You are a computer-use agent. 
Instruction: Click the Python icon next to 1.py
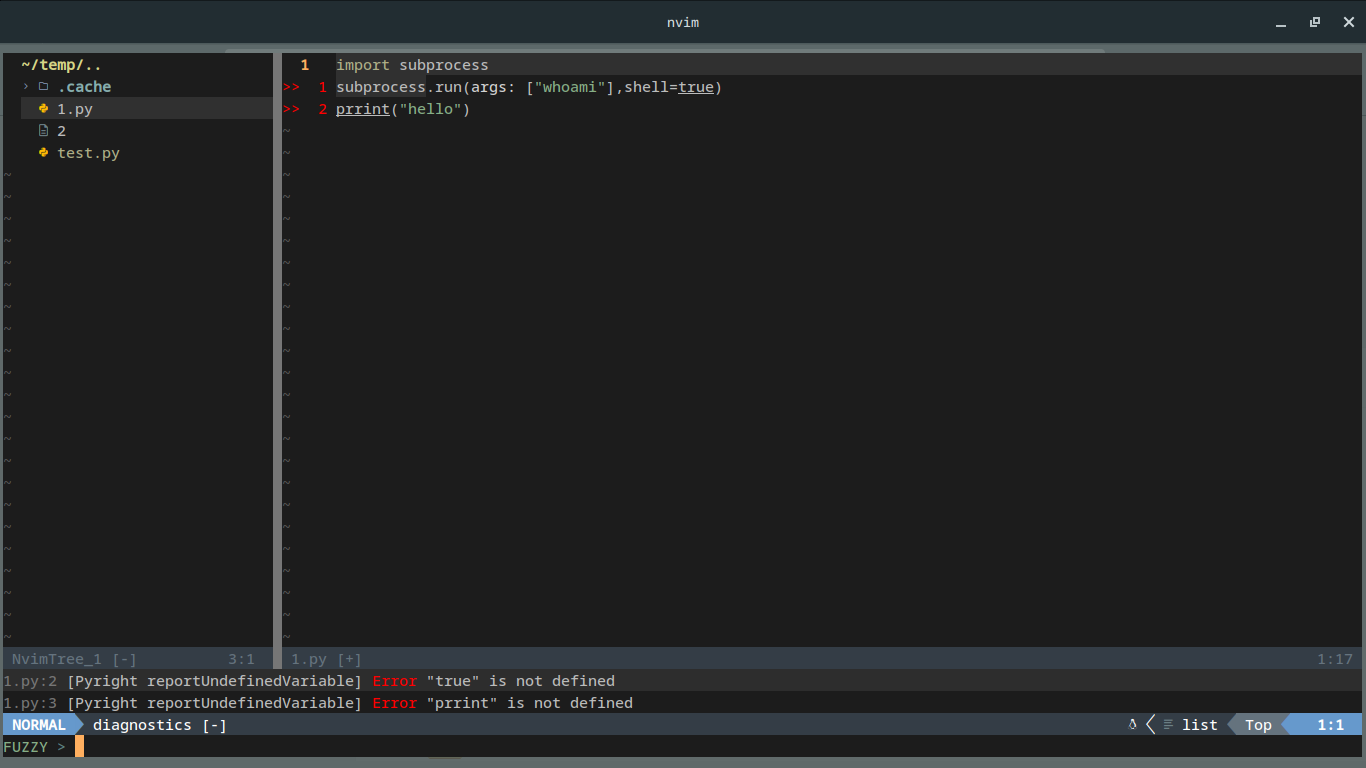[43, 109]
